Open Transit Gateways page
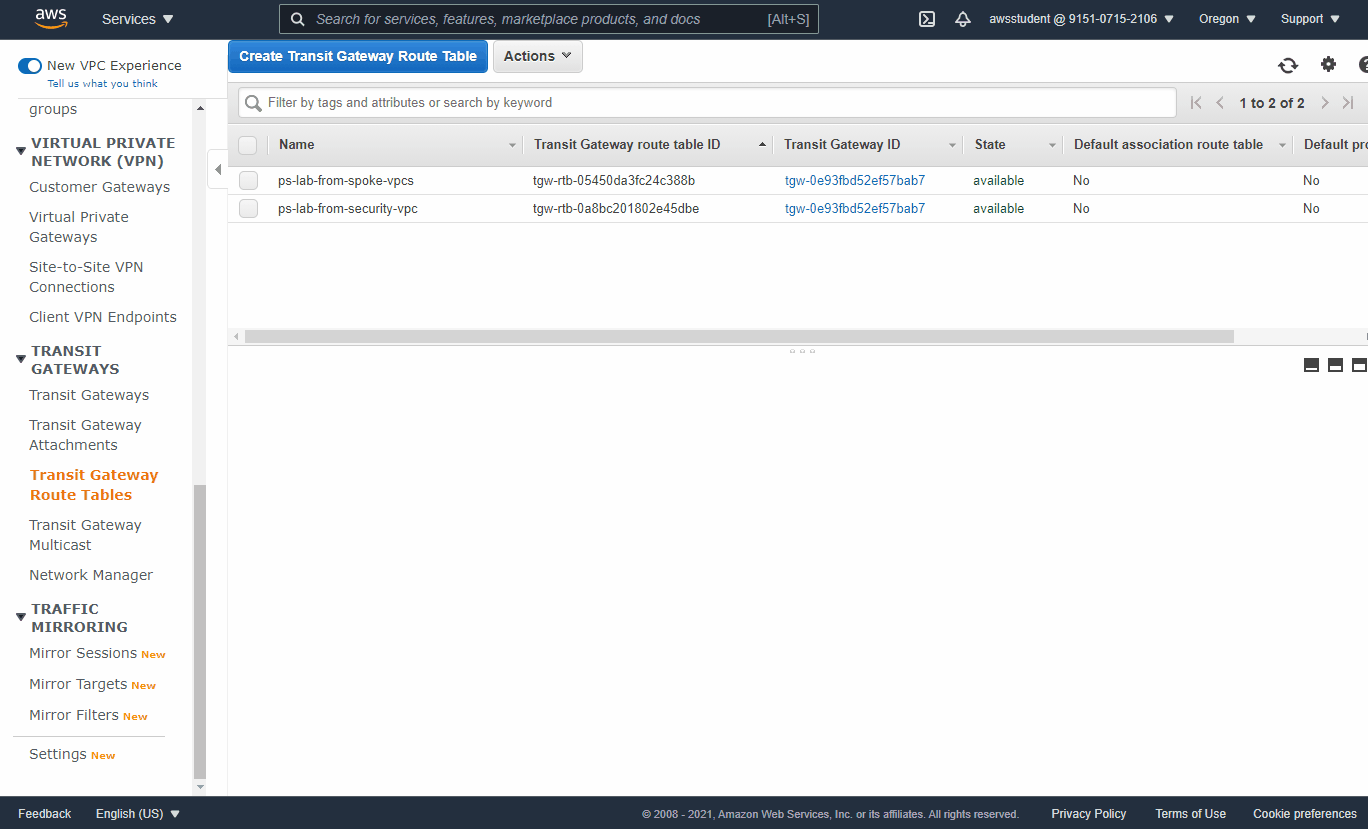The height and width of the screenshot is (829, 1368). 89,395
